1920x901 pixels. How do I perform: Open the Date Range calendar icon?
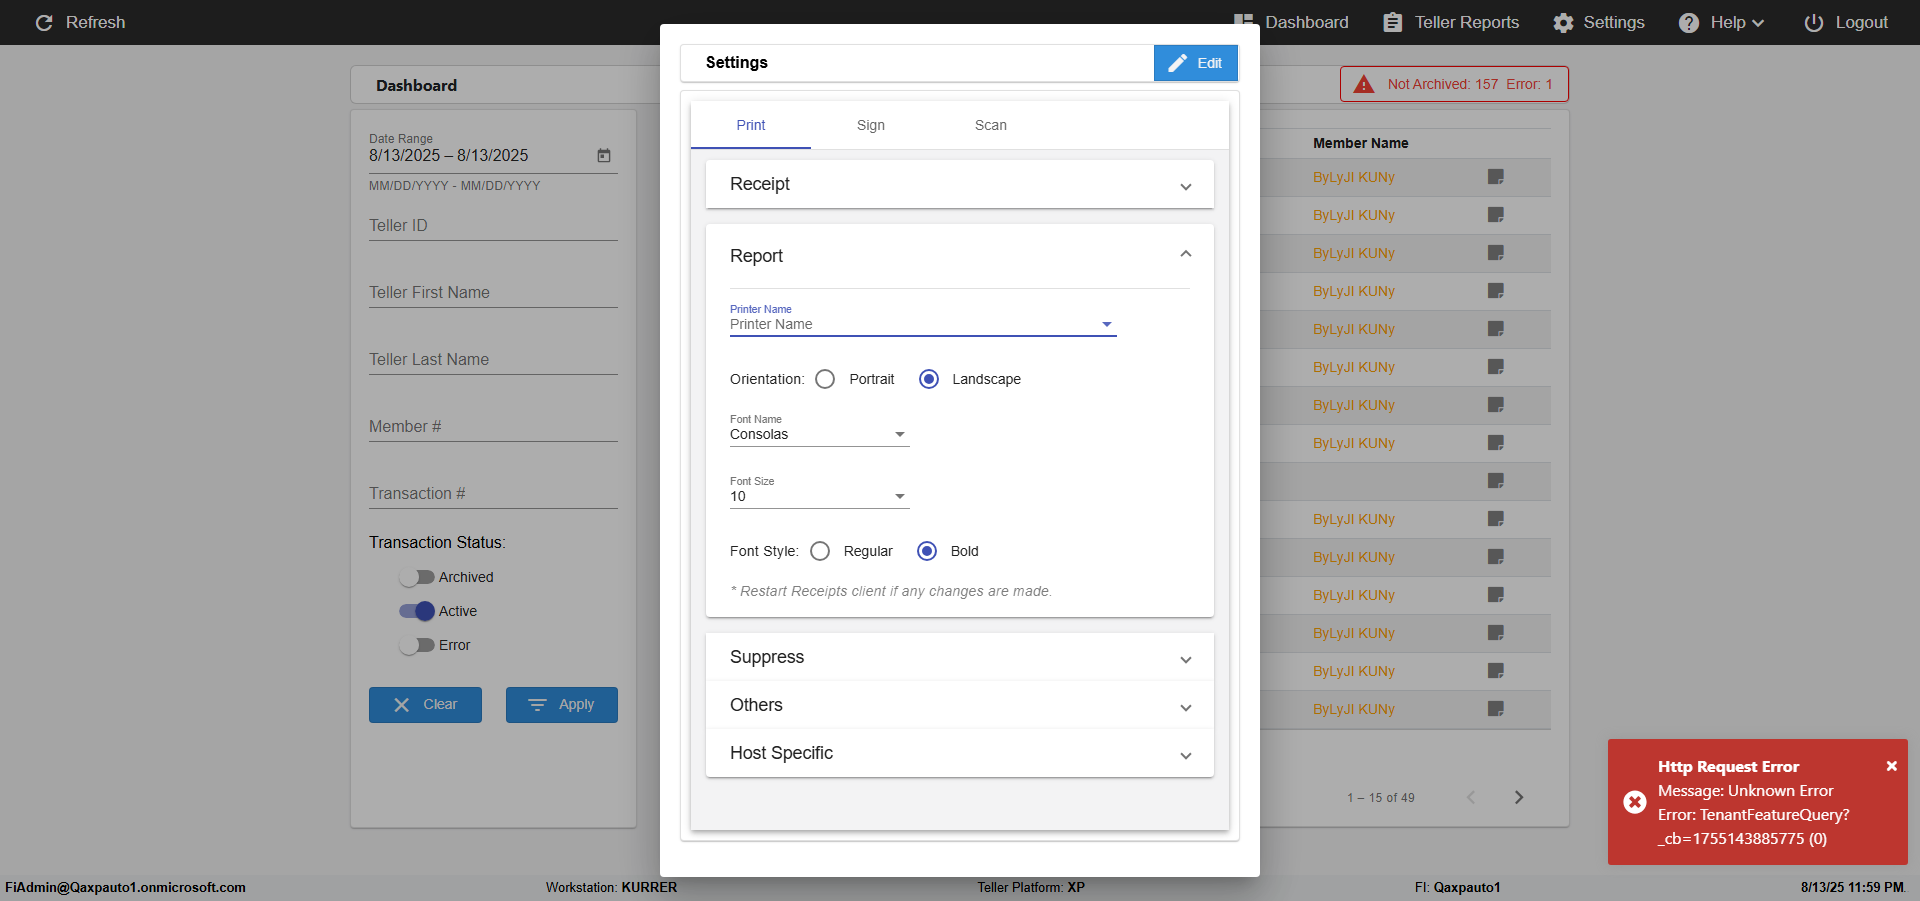pos(604,155)
